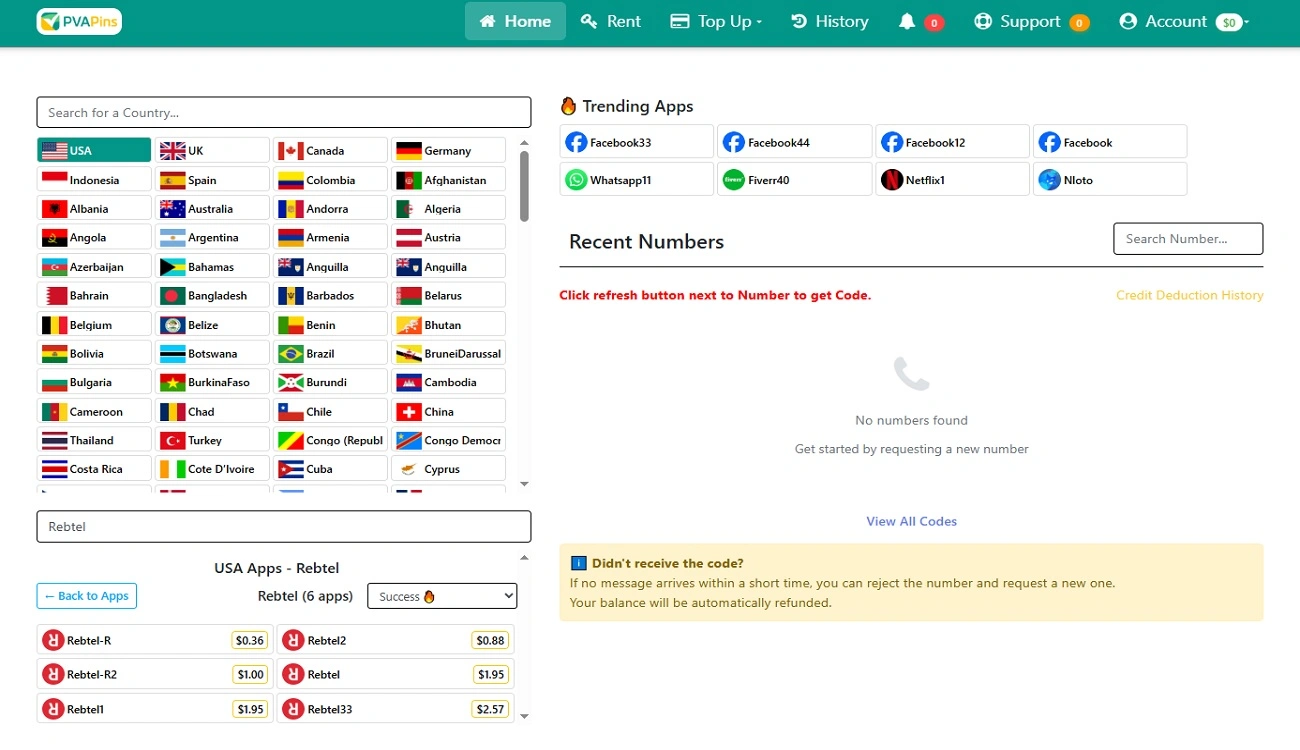Screen dimensions: 1300x750
Task: Go to the Home tab
Action: (515, 21)
